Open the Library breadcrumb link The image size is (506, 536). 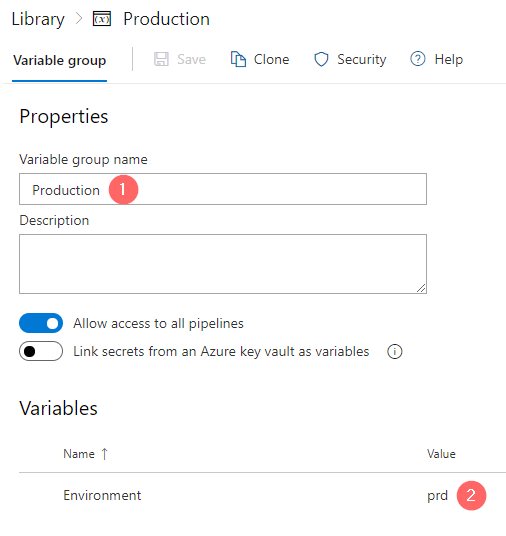click(x=38, y=19)
